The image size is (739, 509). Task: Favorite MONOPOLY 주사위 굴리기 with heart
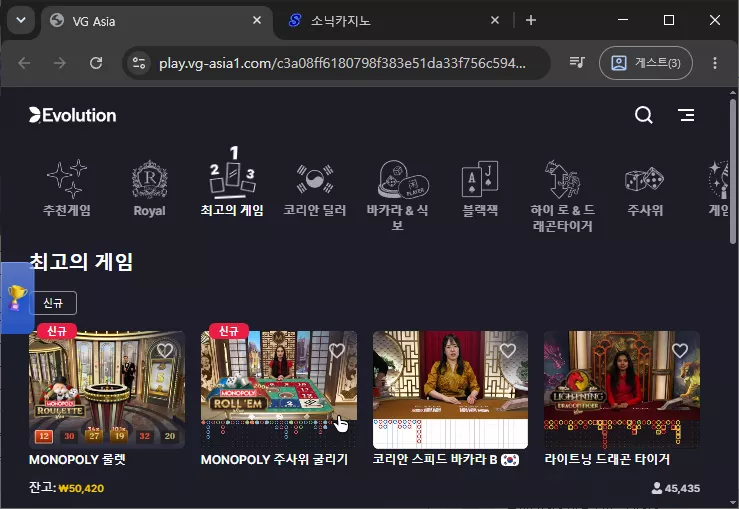(x=337, y=350)
